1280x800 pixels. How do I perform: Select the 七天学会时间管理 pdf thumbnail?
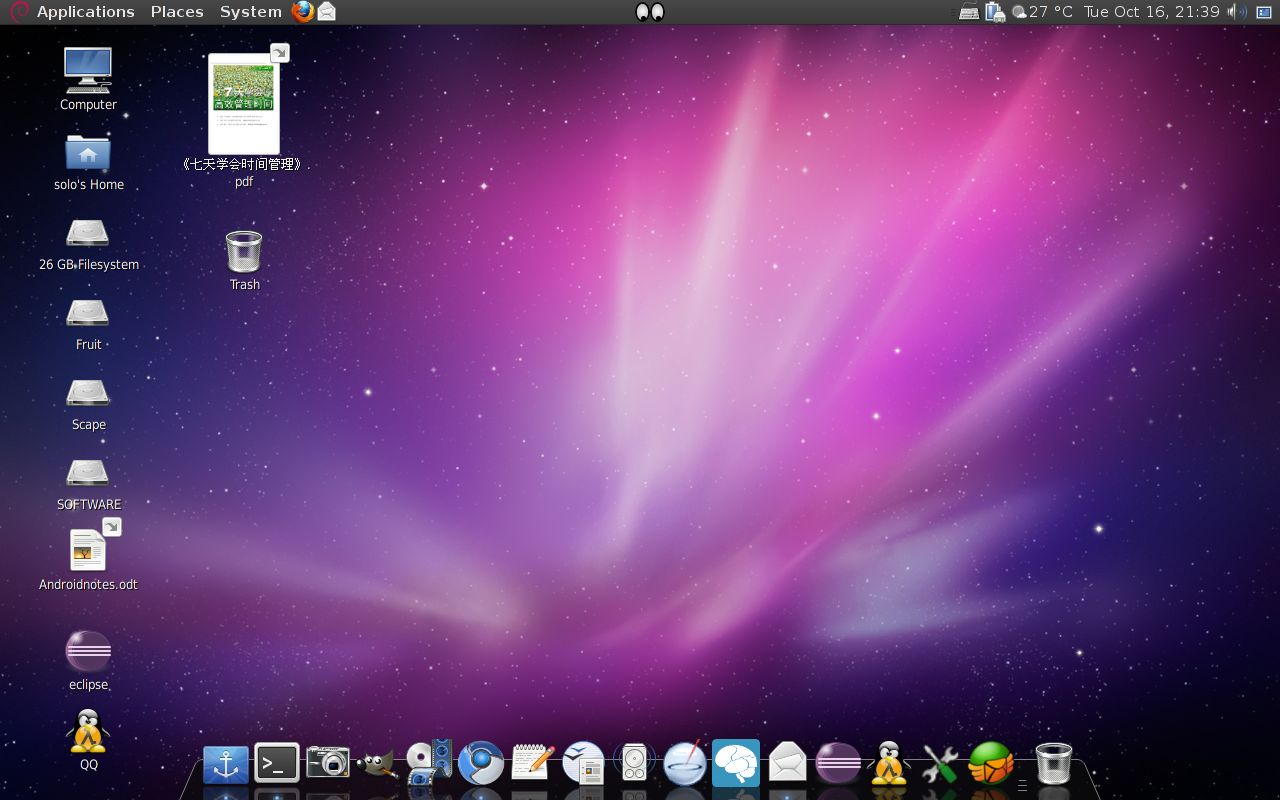(244, 103)
